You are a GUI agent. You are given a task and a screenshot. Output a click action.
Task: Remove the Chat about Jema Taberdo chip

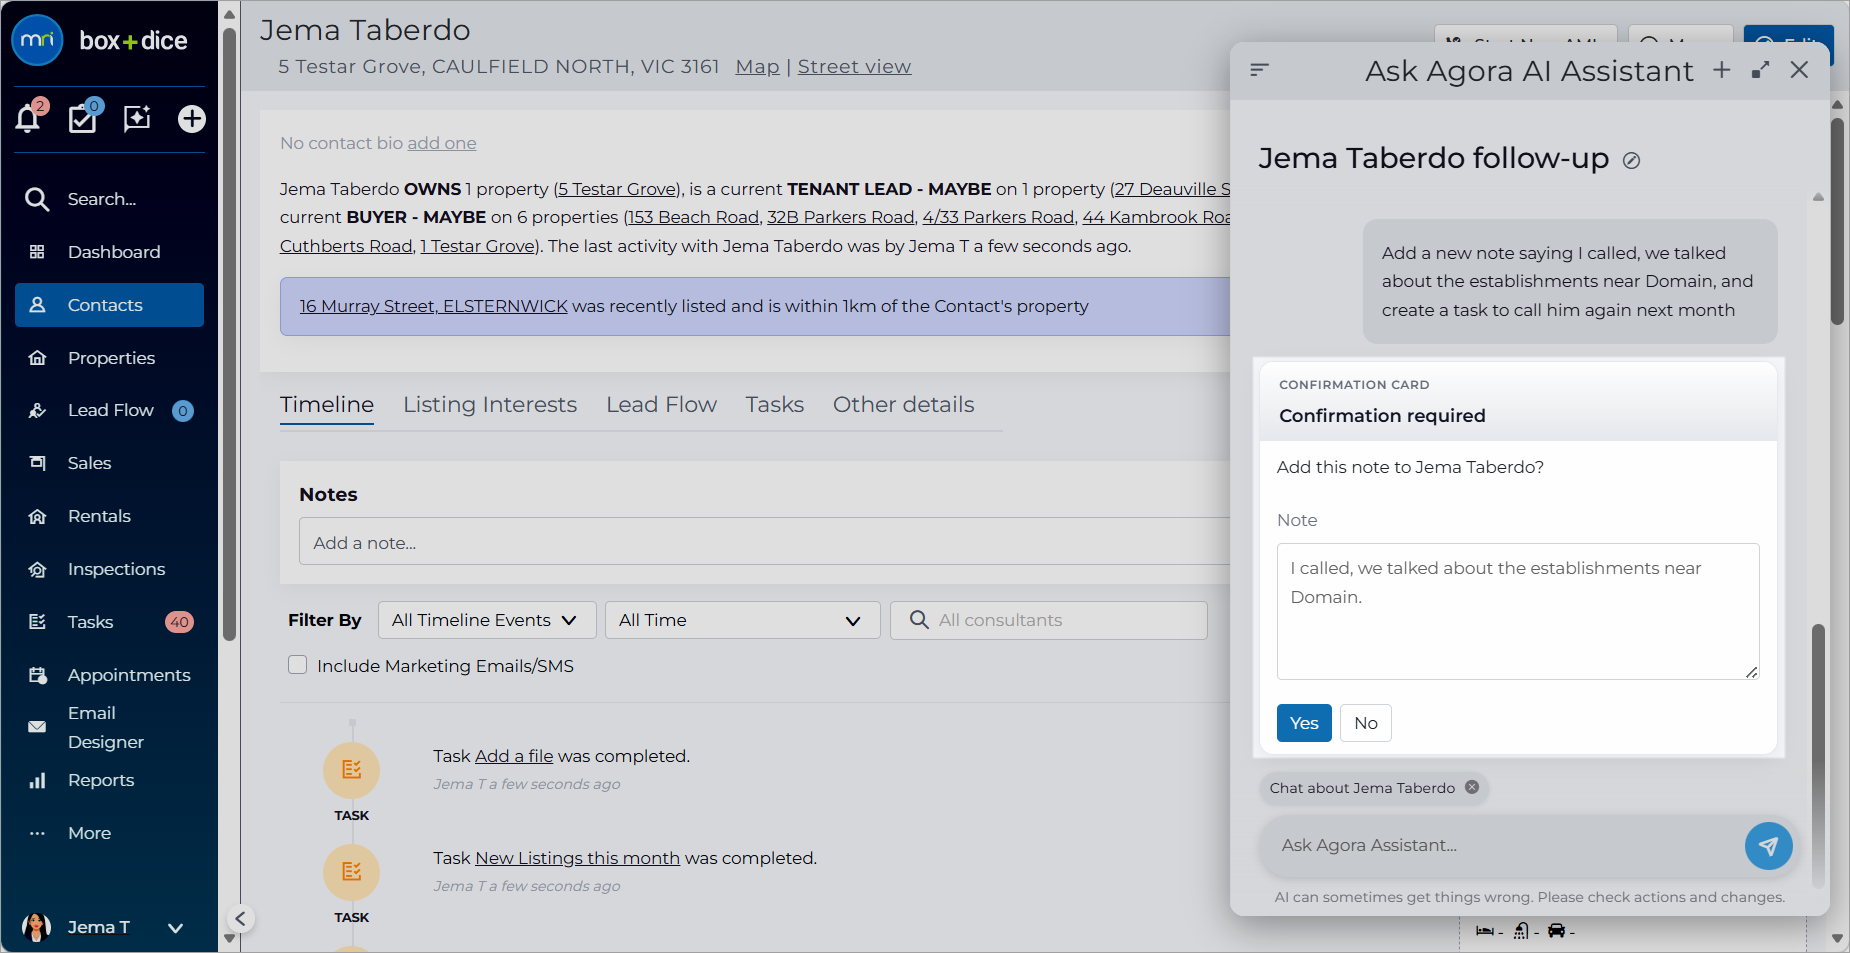tap(1472, 787)
